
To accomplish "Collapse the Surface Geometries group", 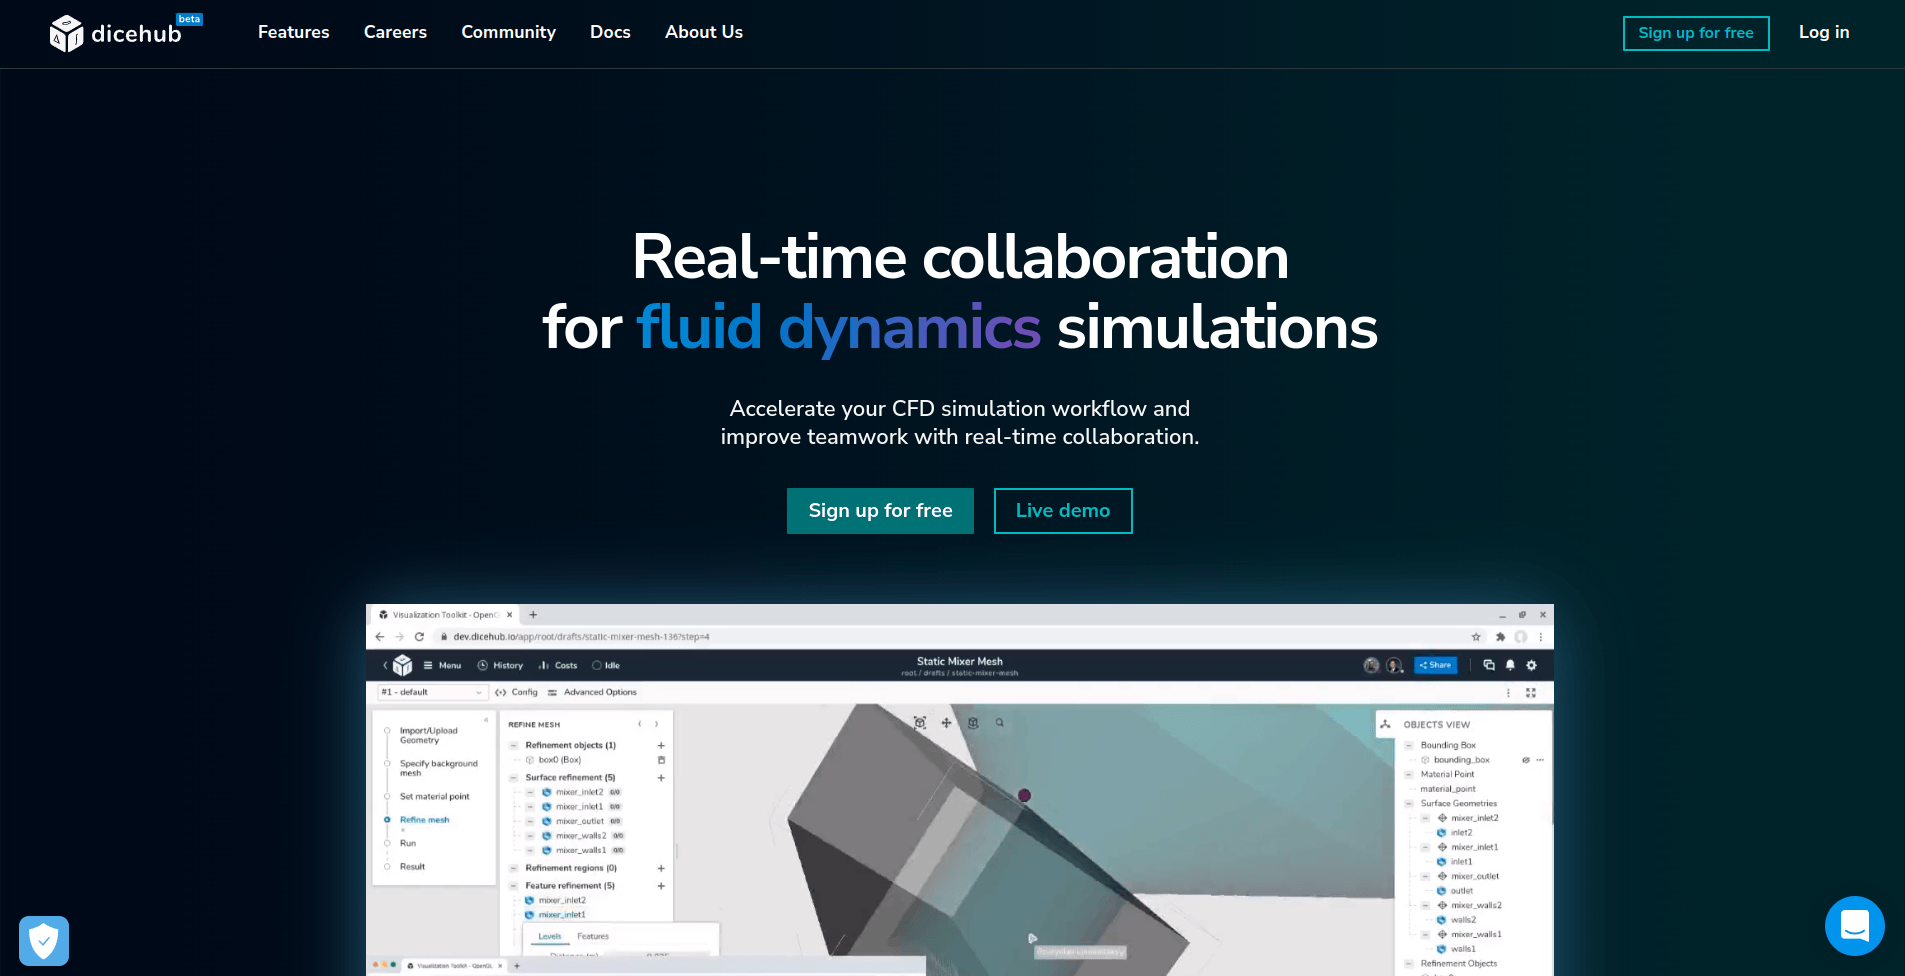I will pos(1409,804).
